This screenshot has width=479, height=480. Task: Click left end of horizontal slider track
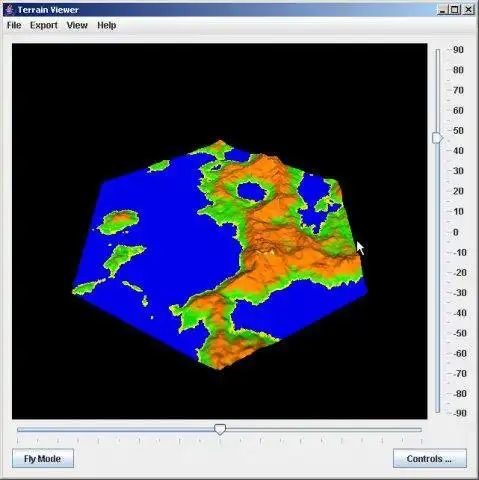18,430
